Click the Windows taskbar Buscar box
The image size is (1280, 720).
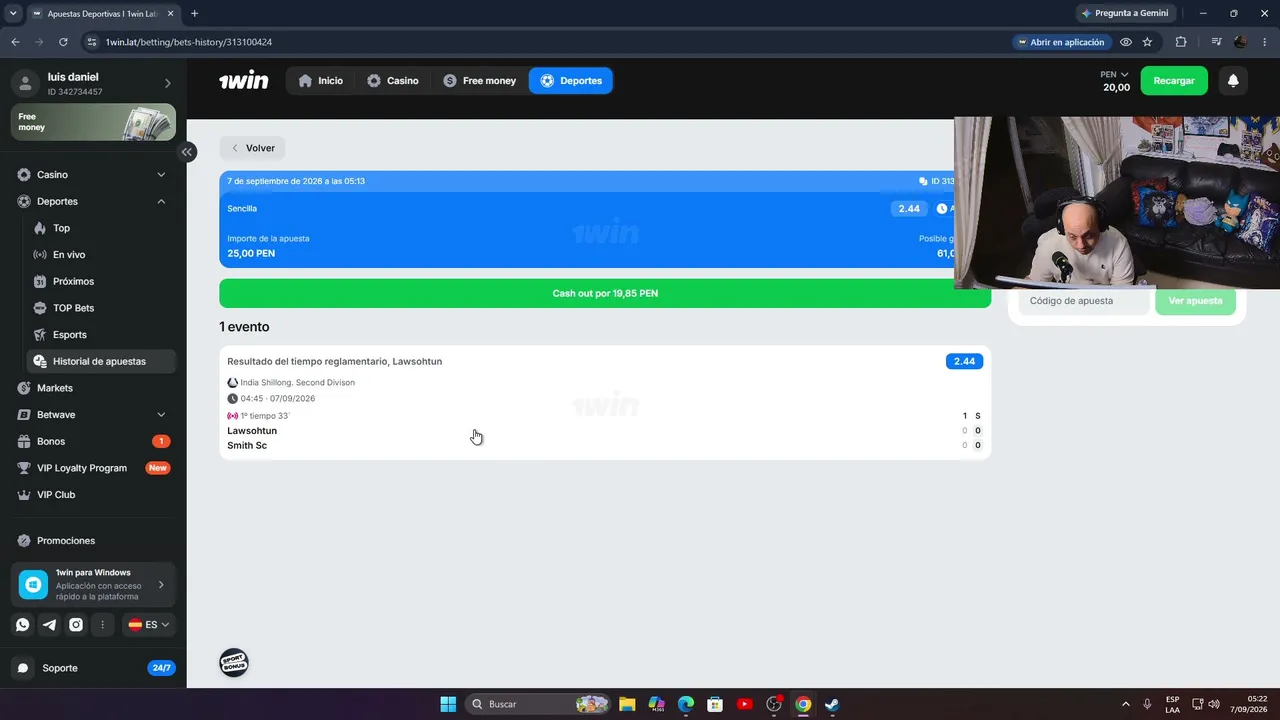pyautogui.click(x=538, y=704)
